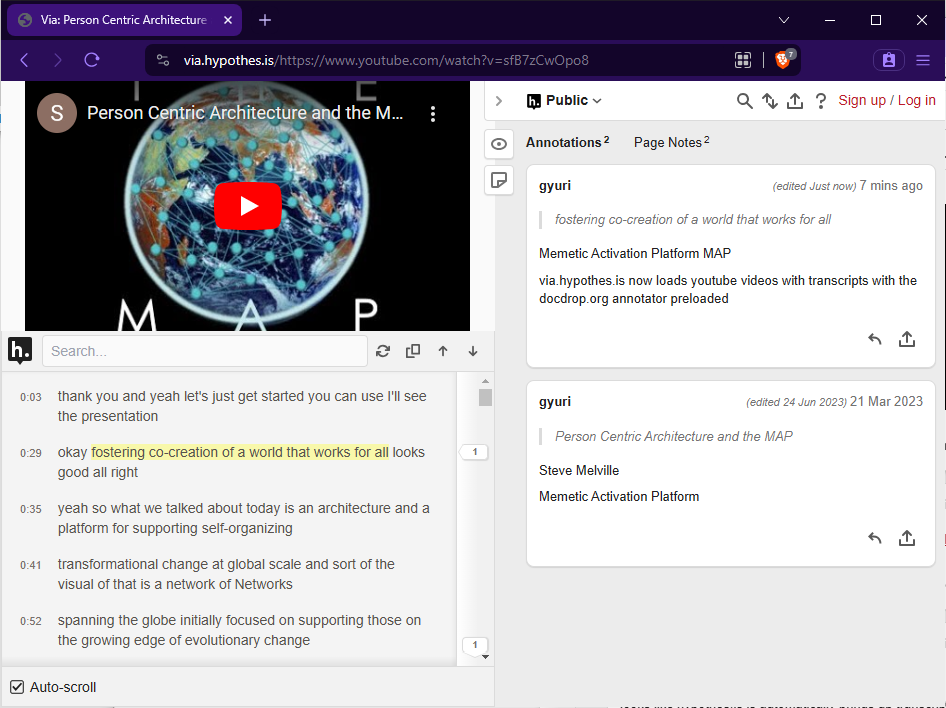Click the Sign up link
946x708 pixels.
click(x=862, y=100)
